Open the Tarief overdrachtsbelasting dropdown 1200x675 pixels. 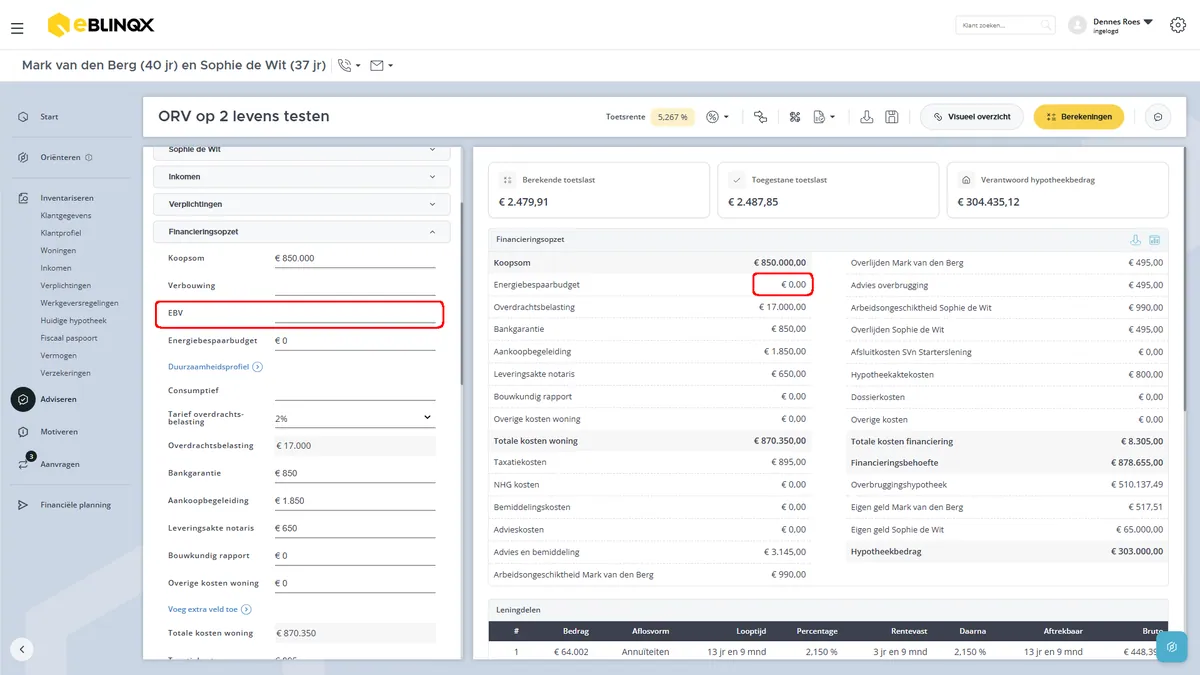point(355,418)
